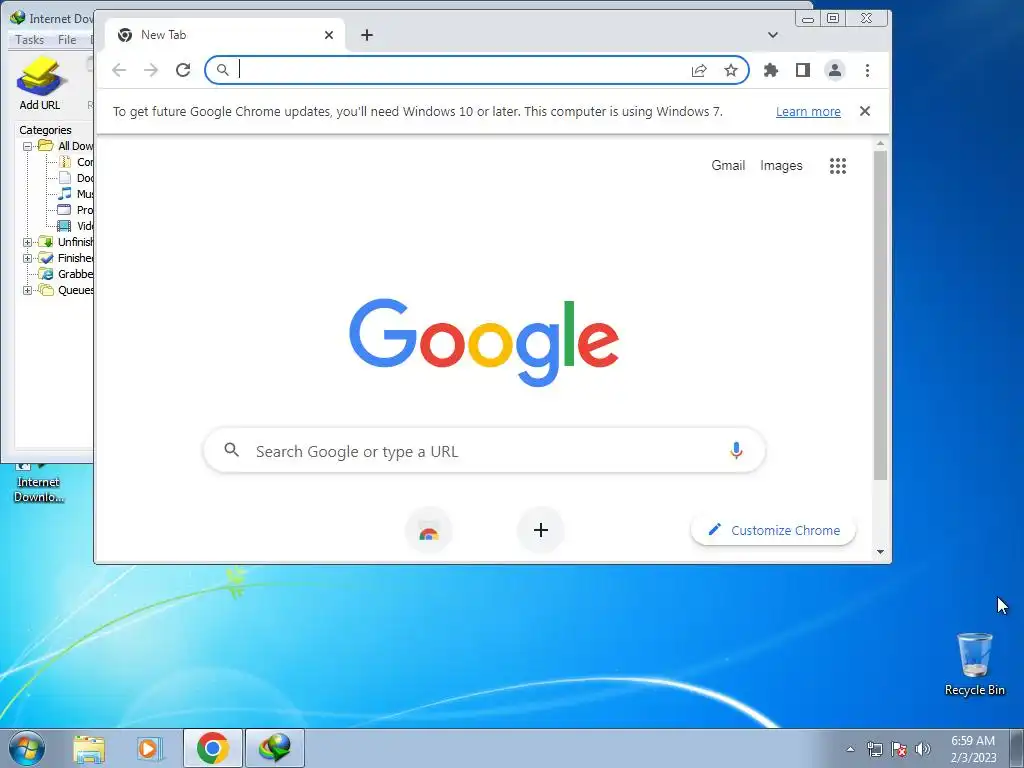Follow the Learn more link
The height and width of the screenshot is (768, 1024).
click(x=808, y=112)
